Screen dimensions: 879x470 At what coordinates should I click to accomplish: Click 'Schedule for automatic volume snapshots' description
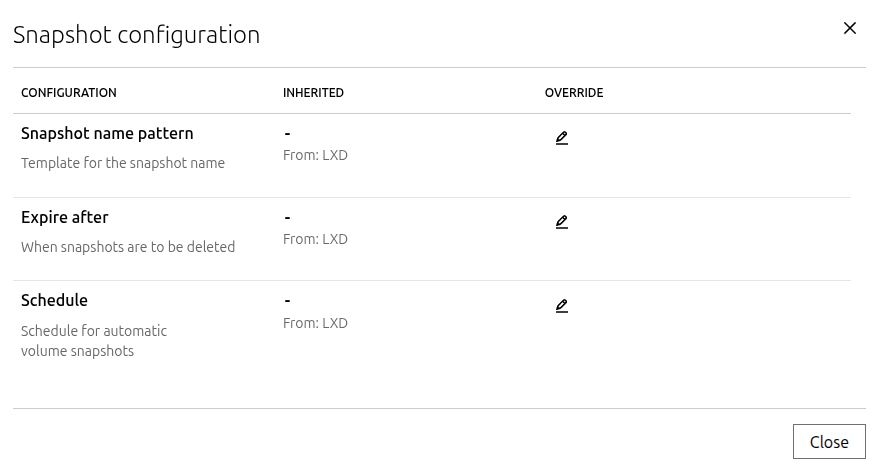pos(94,341)
